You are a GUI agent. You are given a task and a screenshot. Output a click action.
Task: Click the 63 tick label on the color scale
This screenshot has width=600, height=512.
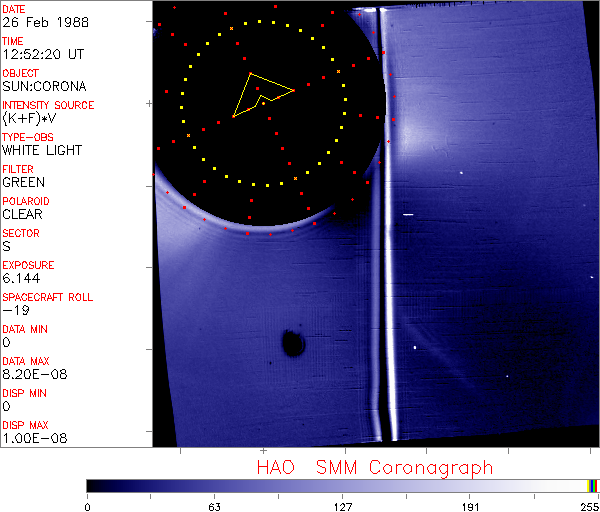click(x=214, y=505)
